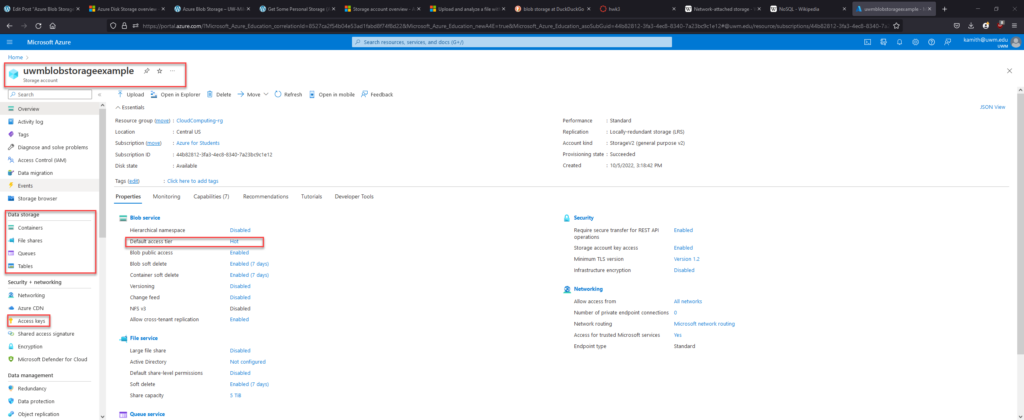The image size is (1024, 420).
Task: Open Cloud Shell from the top bar
Action: (867, 42)
